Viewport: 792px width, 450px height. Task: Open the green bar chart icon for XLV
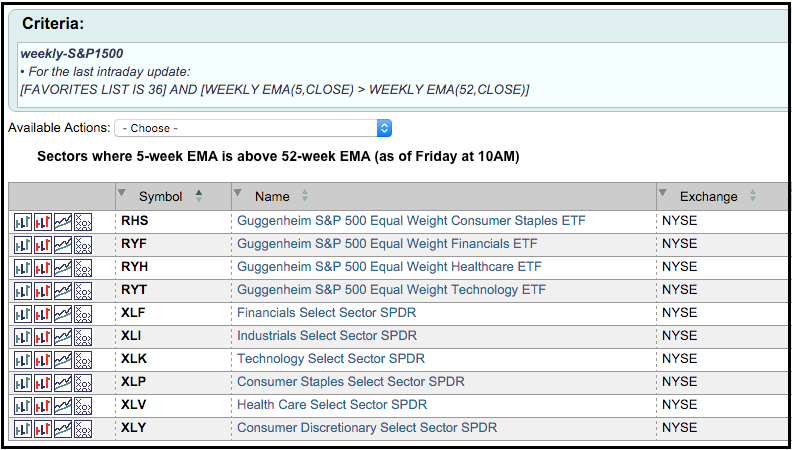pyautogui.click(x=23, y=405)
